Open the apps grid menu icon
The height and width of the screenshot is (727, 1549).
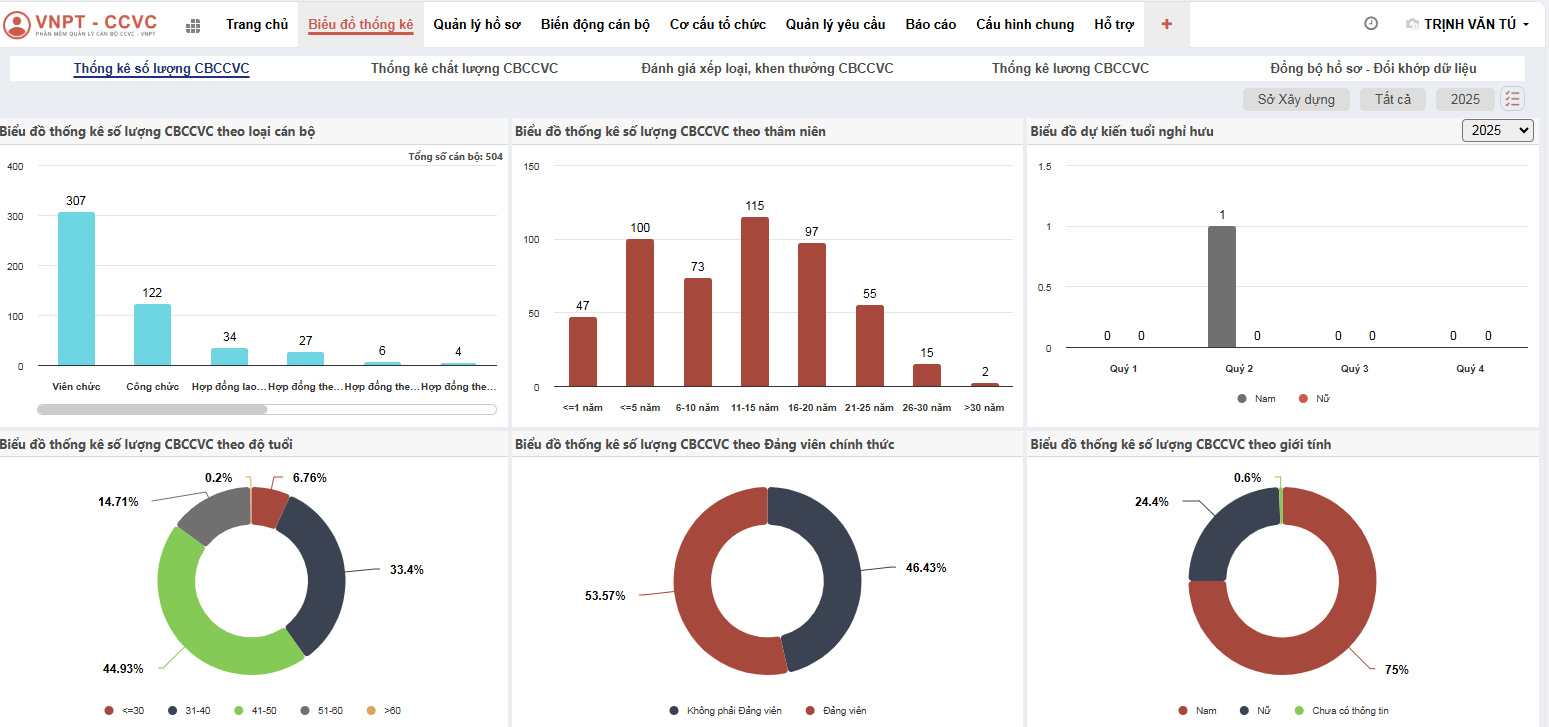(194, 25)
